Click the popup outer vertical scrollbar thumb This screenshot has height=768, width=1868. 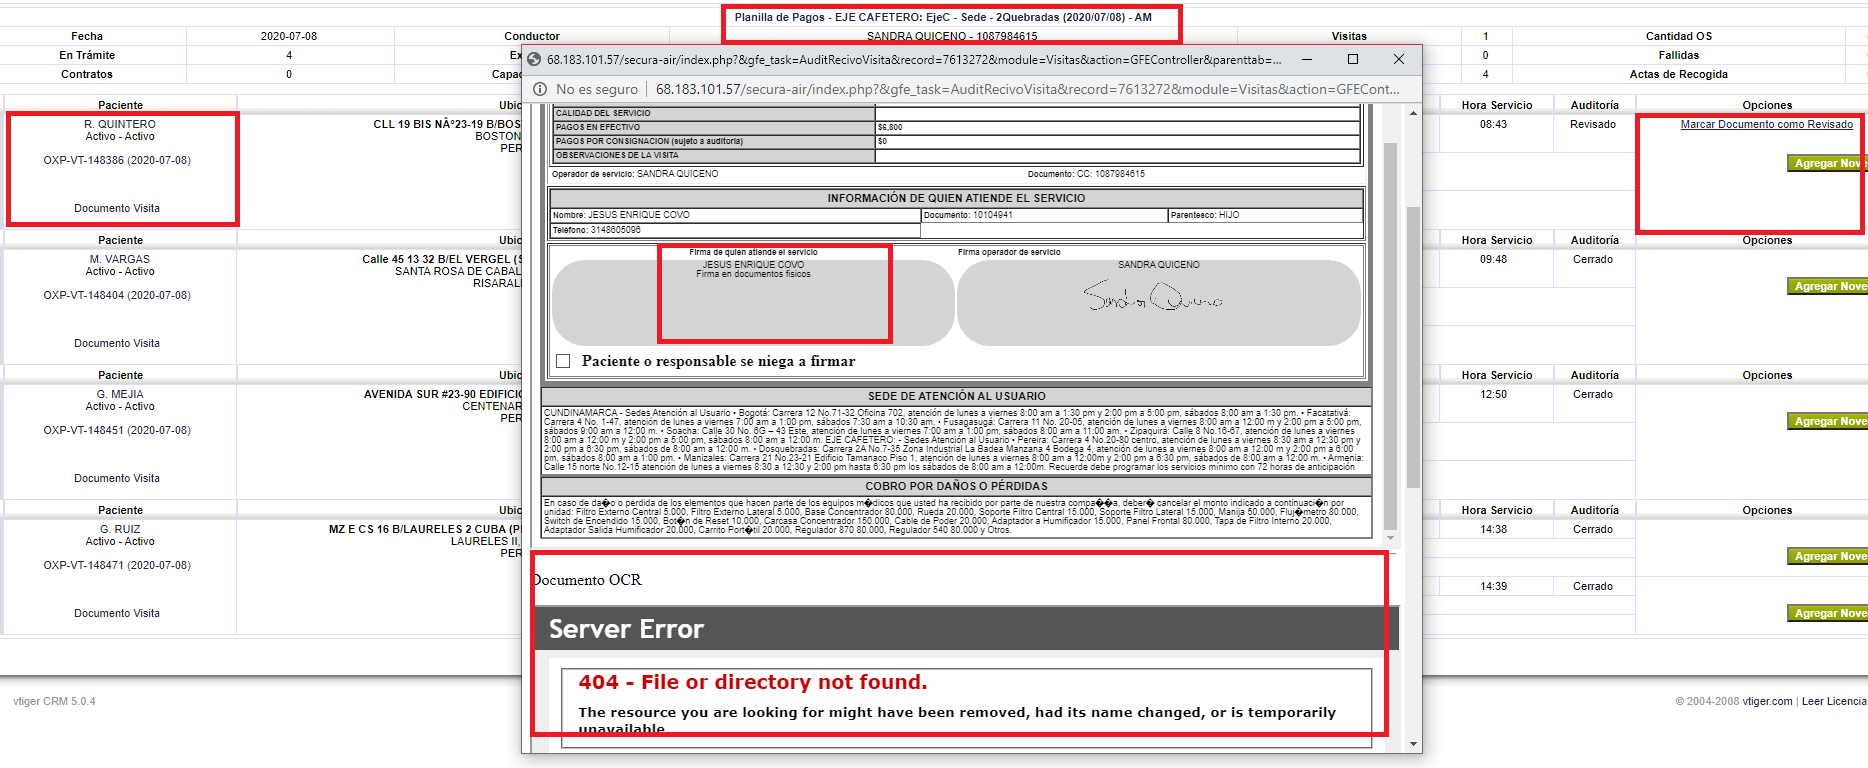click(x=1413, y=347)
